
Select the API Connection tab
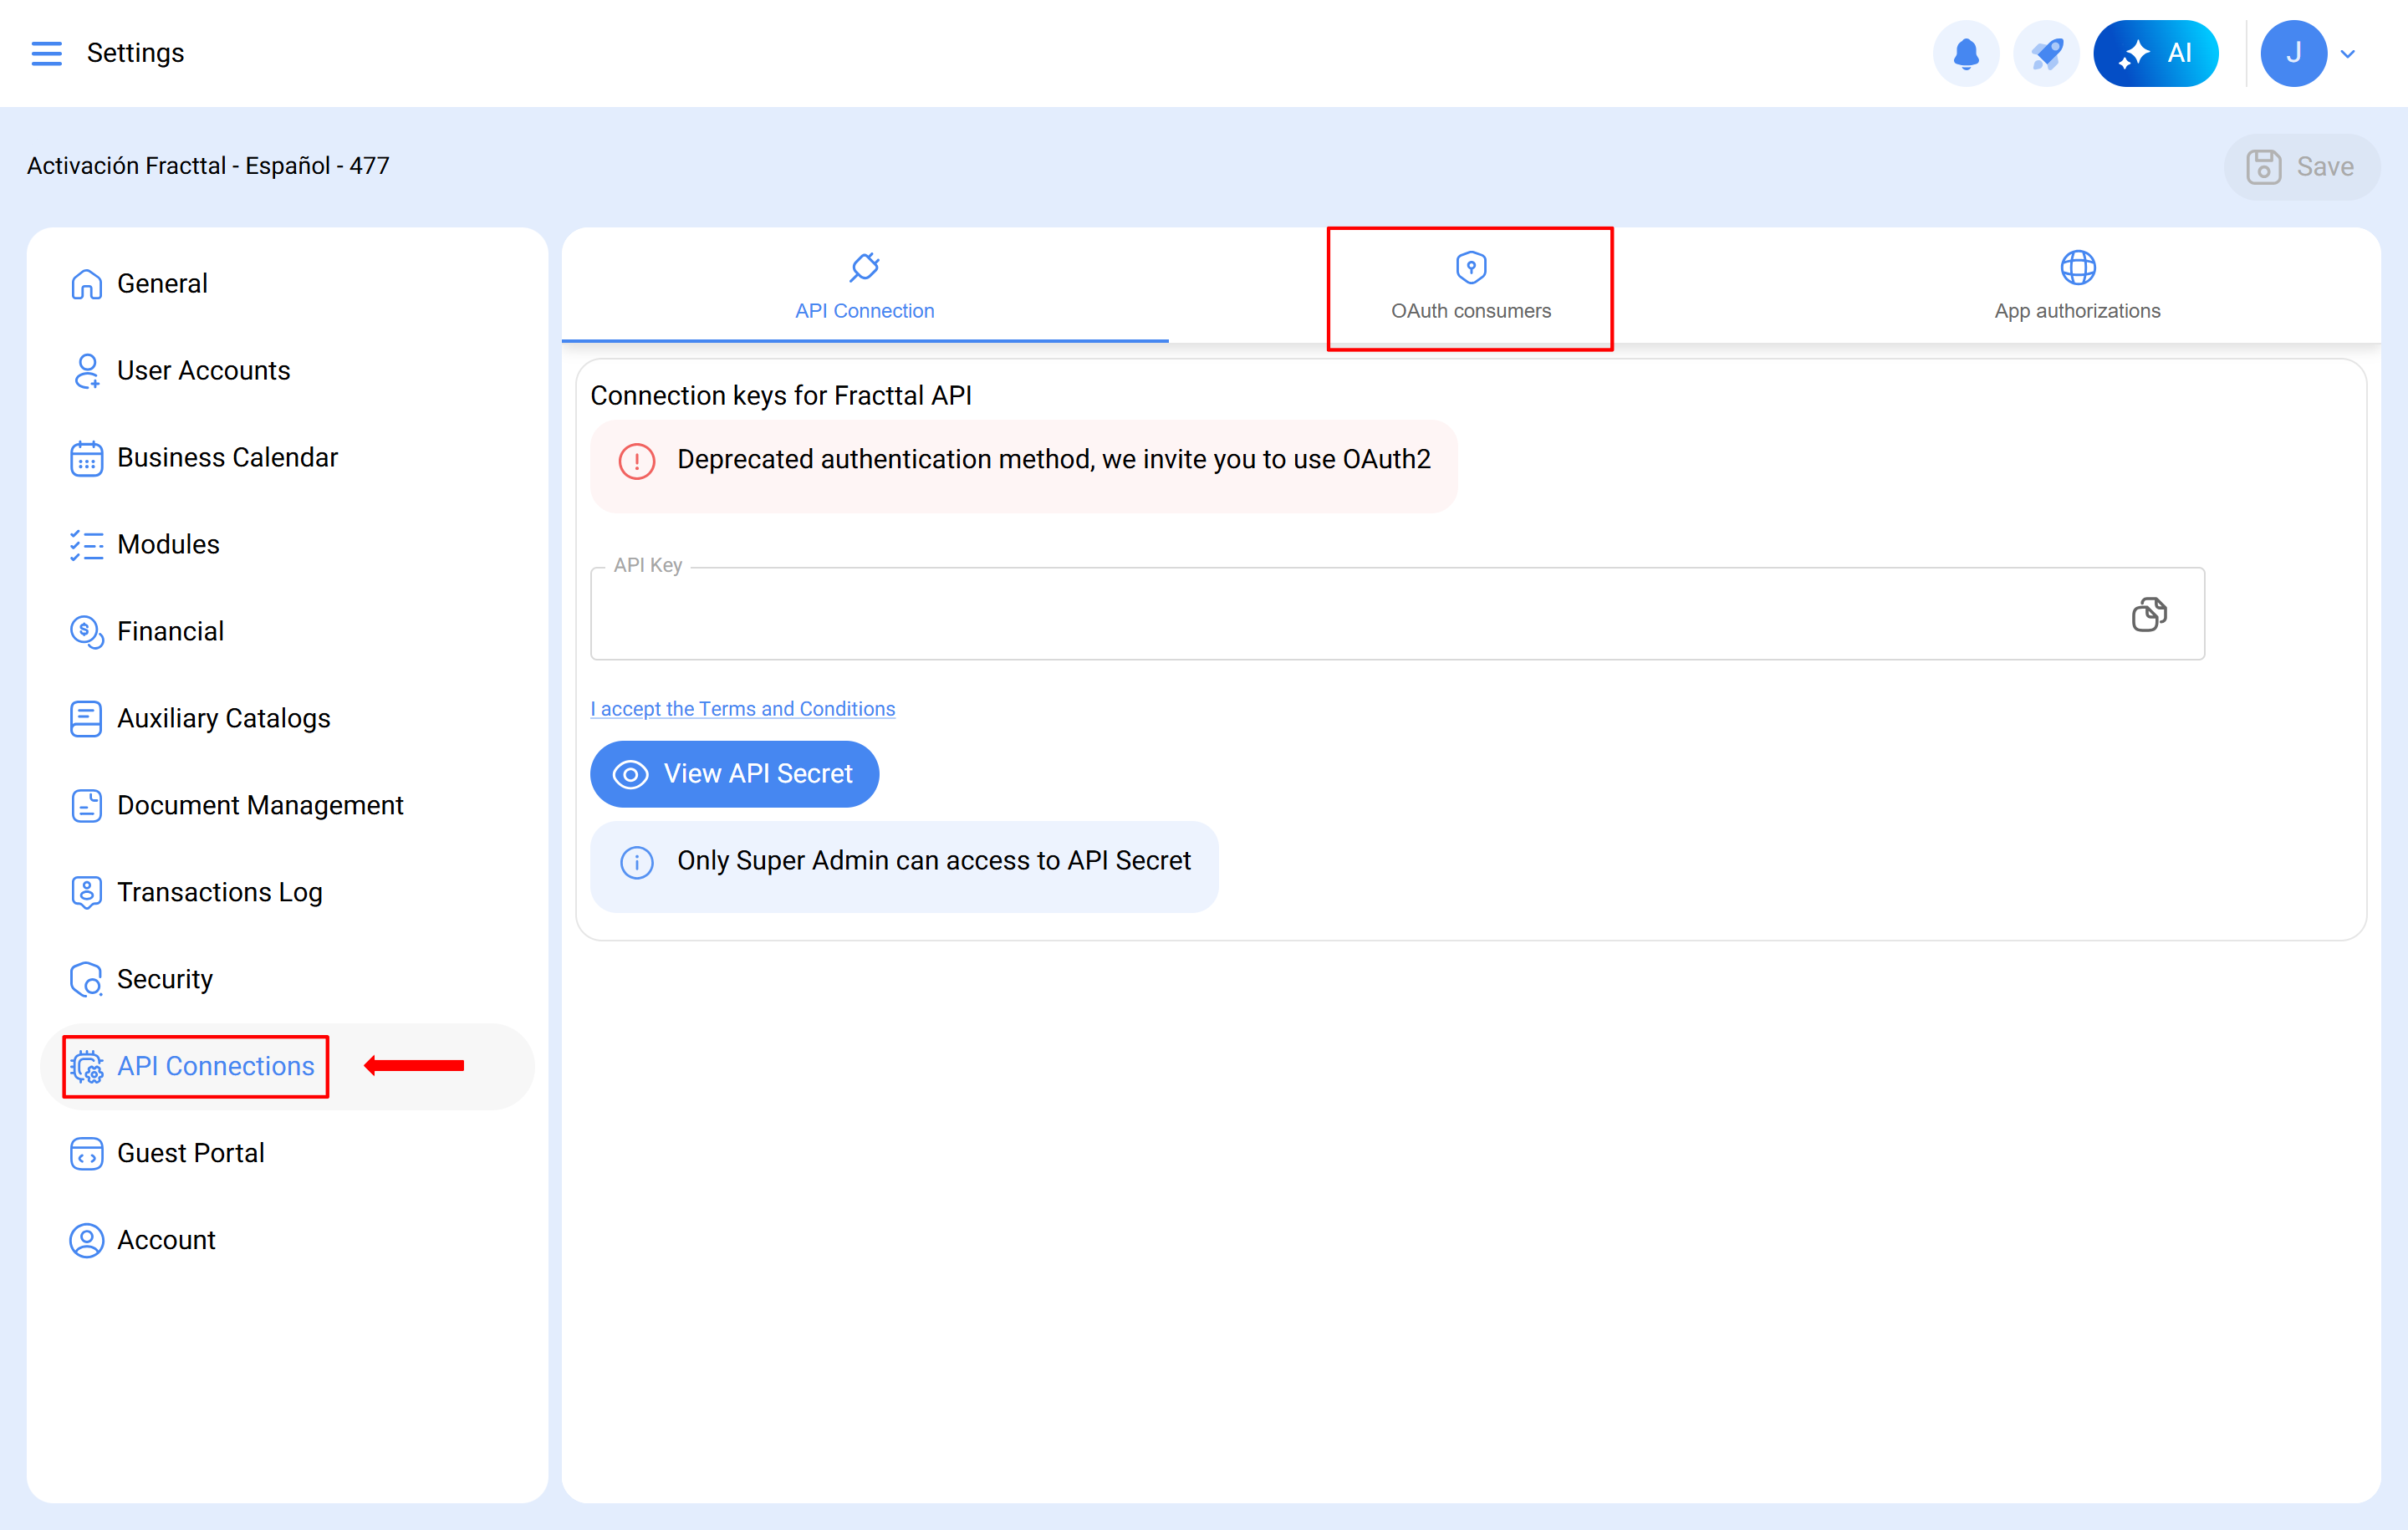[x=864, y=288]
